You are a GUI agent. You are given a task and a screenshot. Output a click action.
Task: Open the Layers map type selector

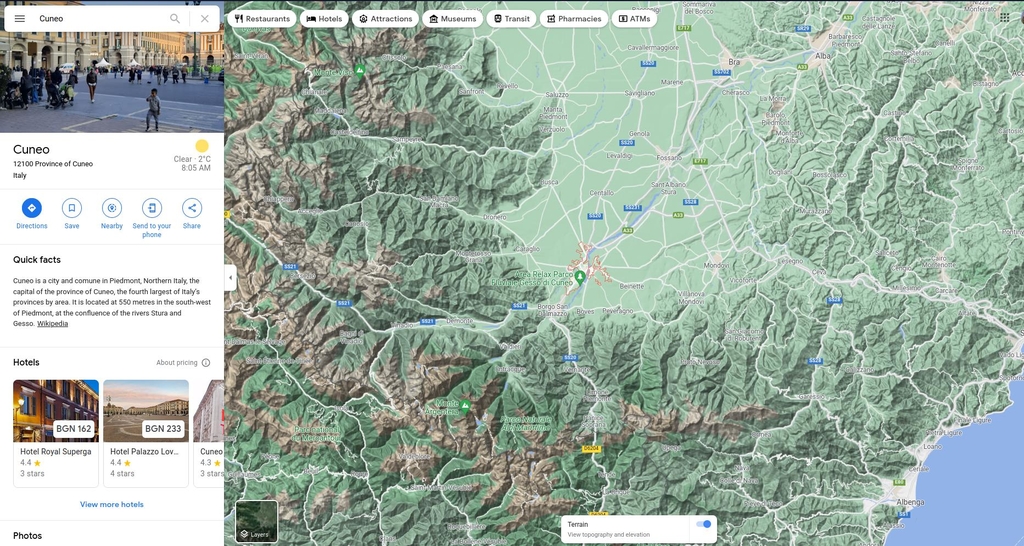[256, 521]
